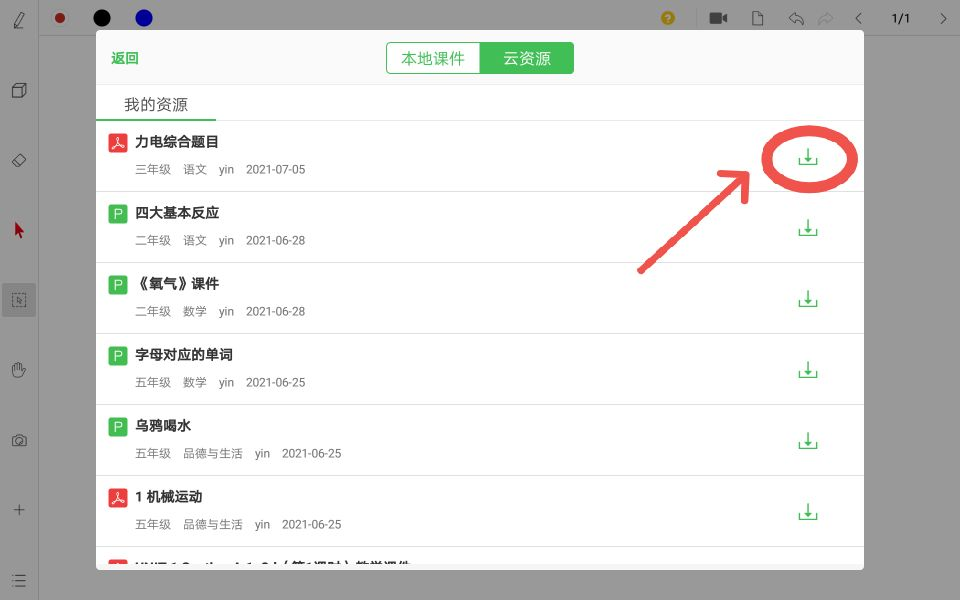Open the 字母对应的单词 resource title
Screen dimensions: 960x600
pyautogui.click(x=184, y=355)
